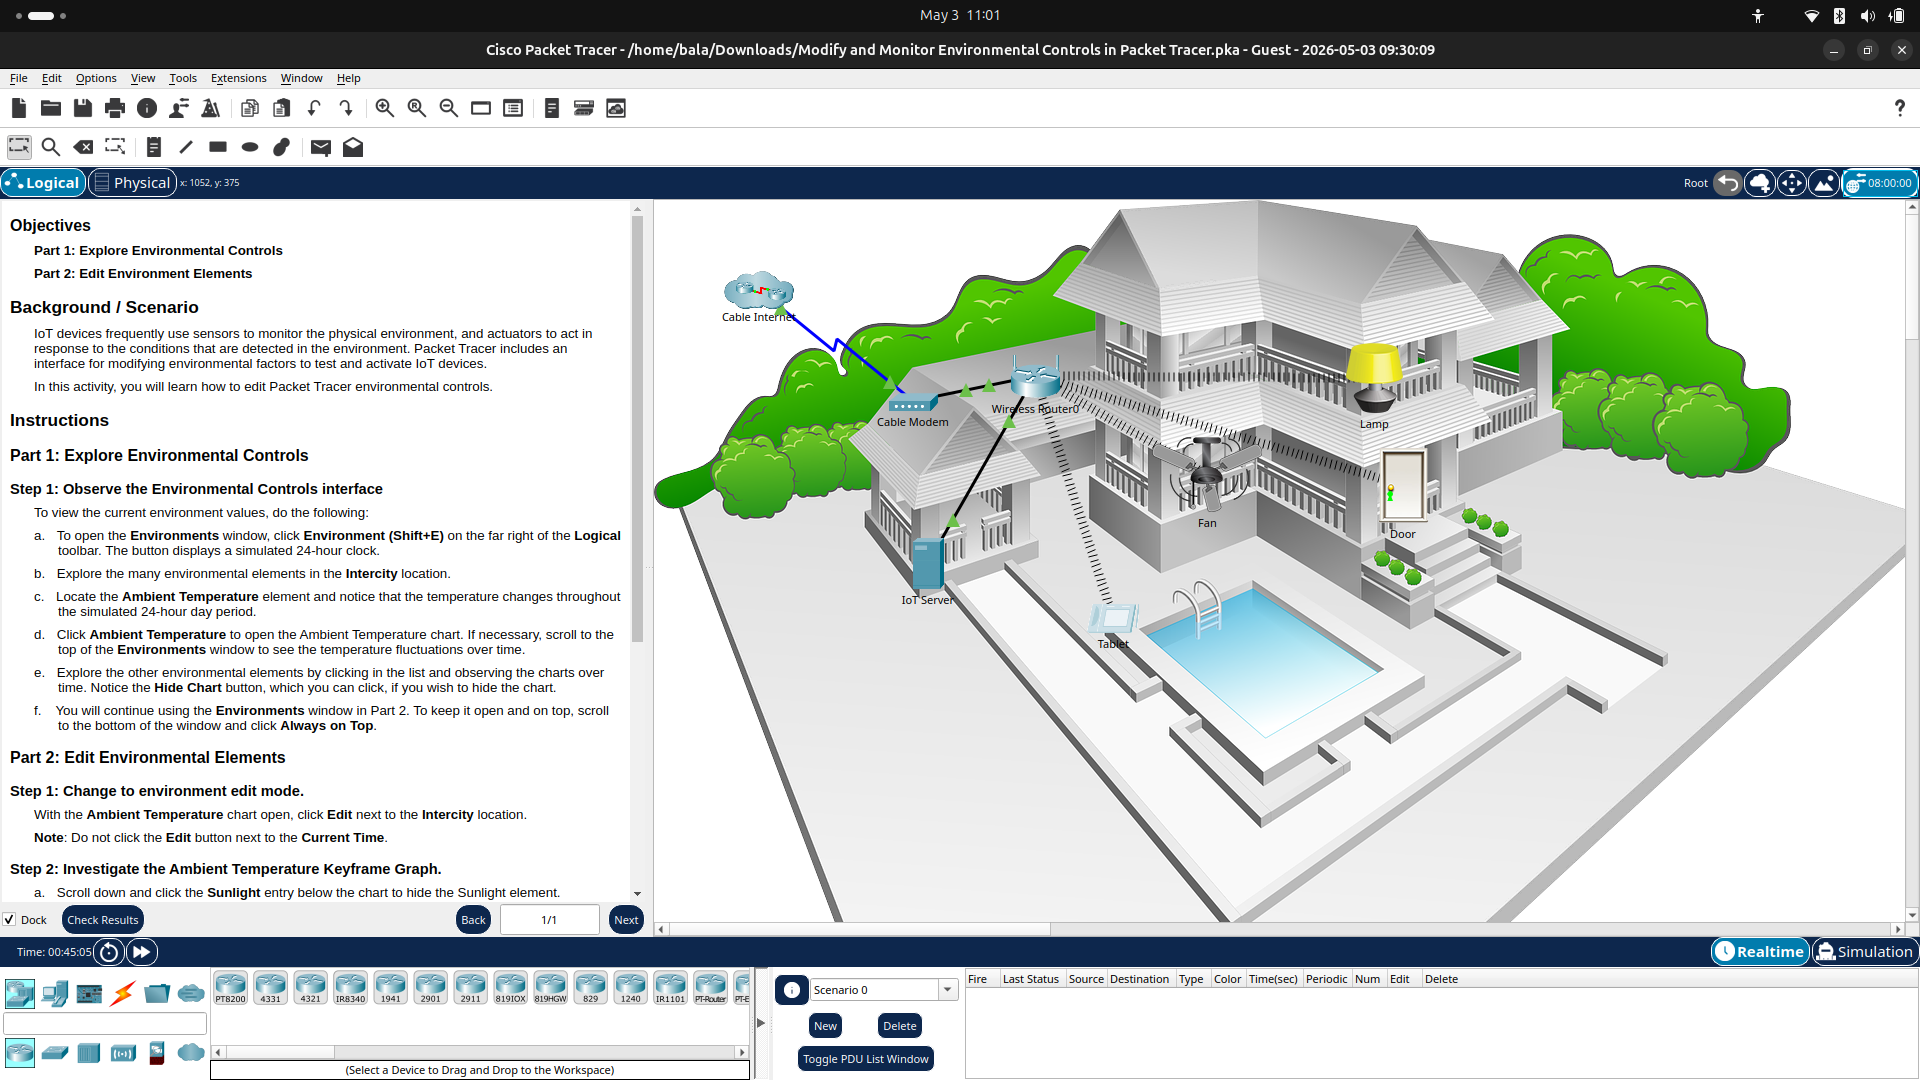1920x1080 pixels.
Task: Click the Undo arrow icon
Action: 314,108
